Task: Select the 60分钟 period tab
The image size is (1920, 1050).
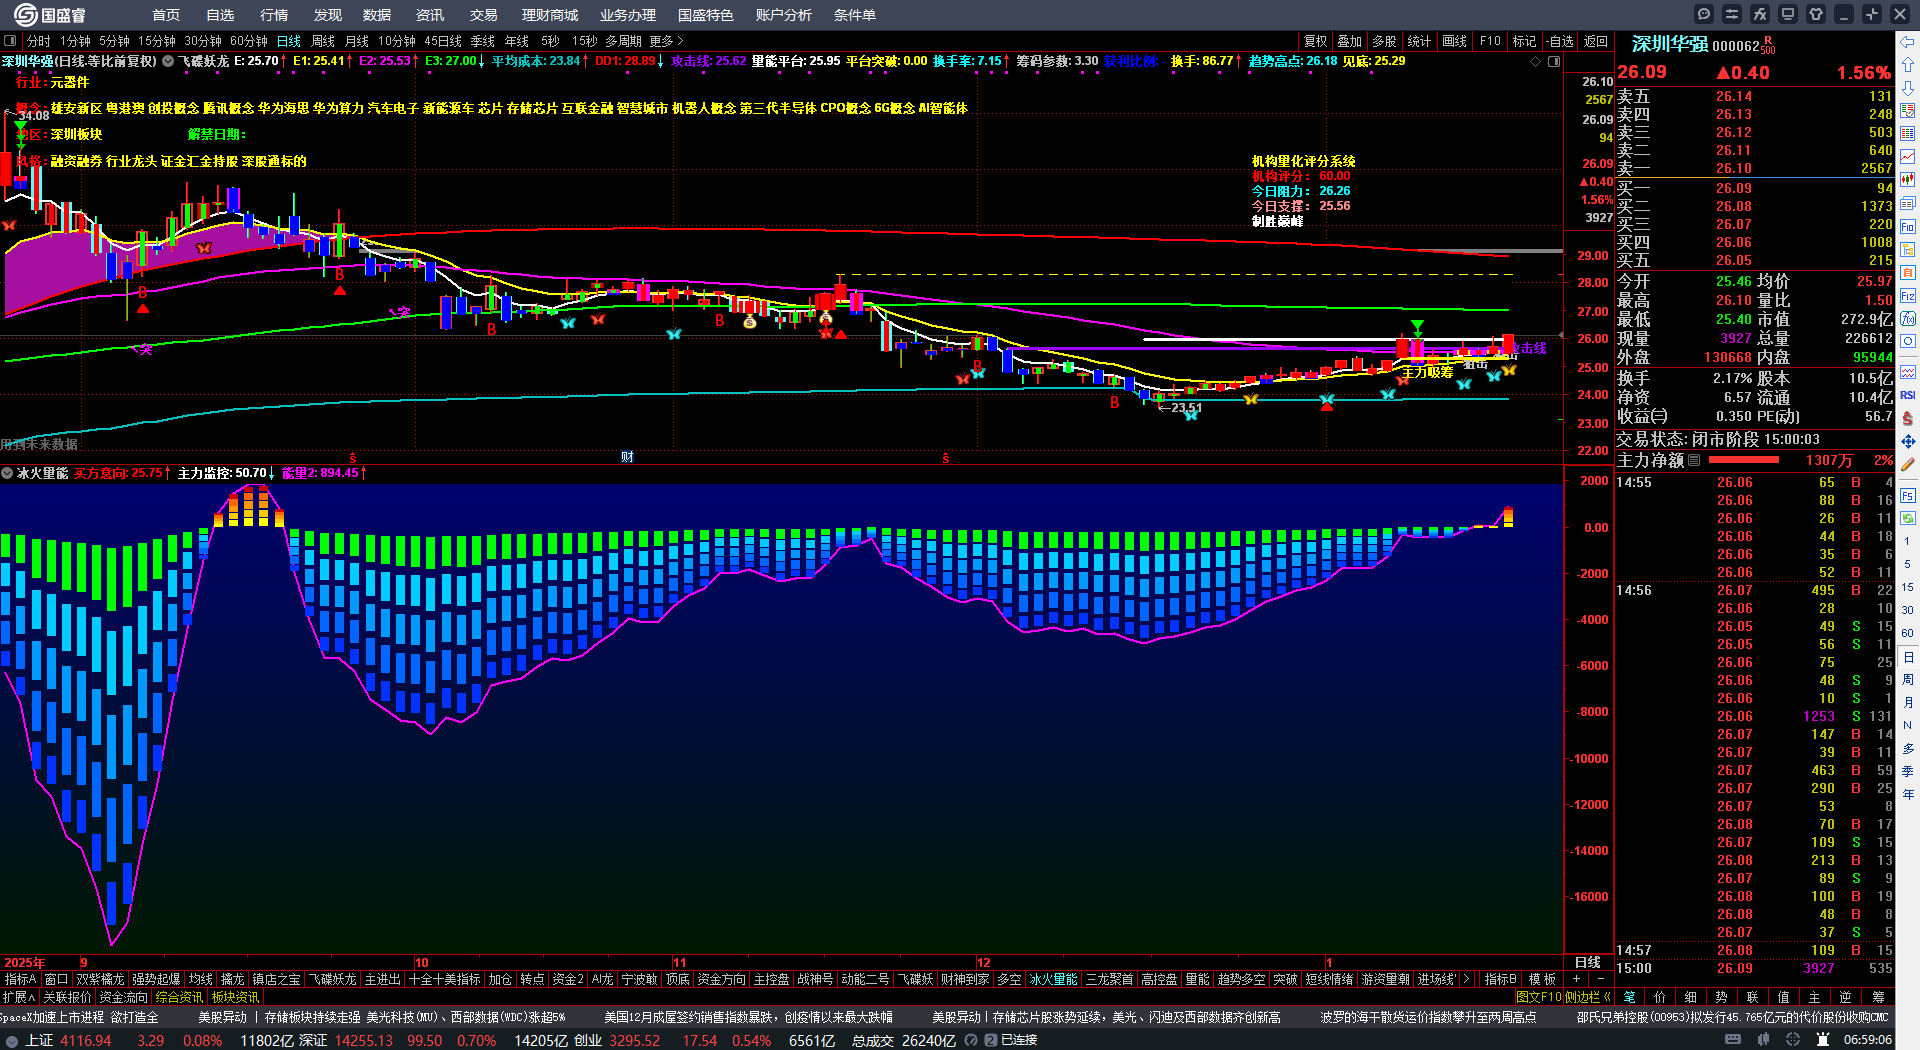Action: coord(249,41)
